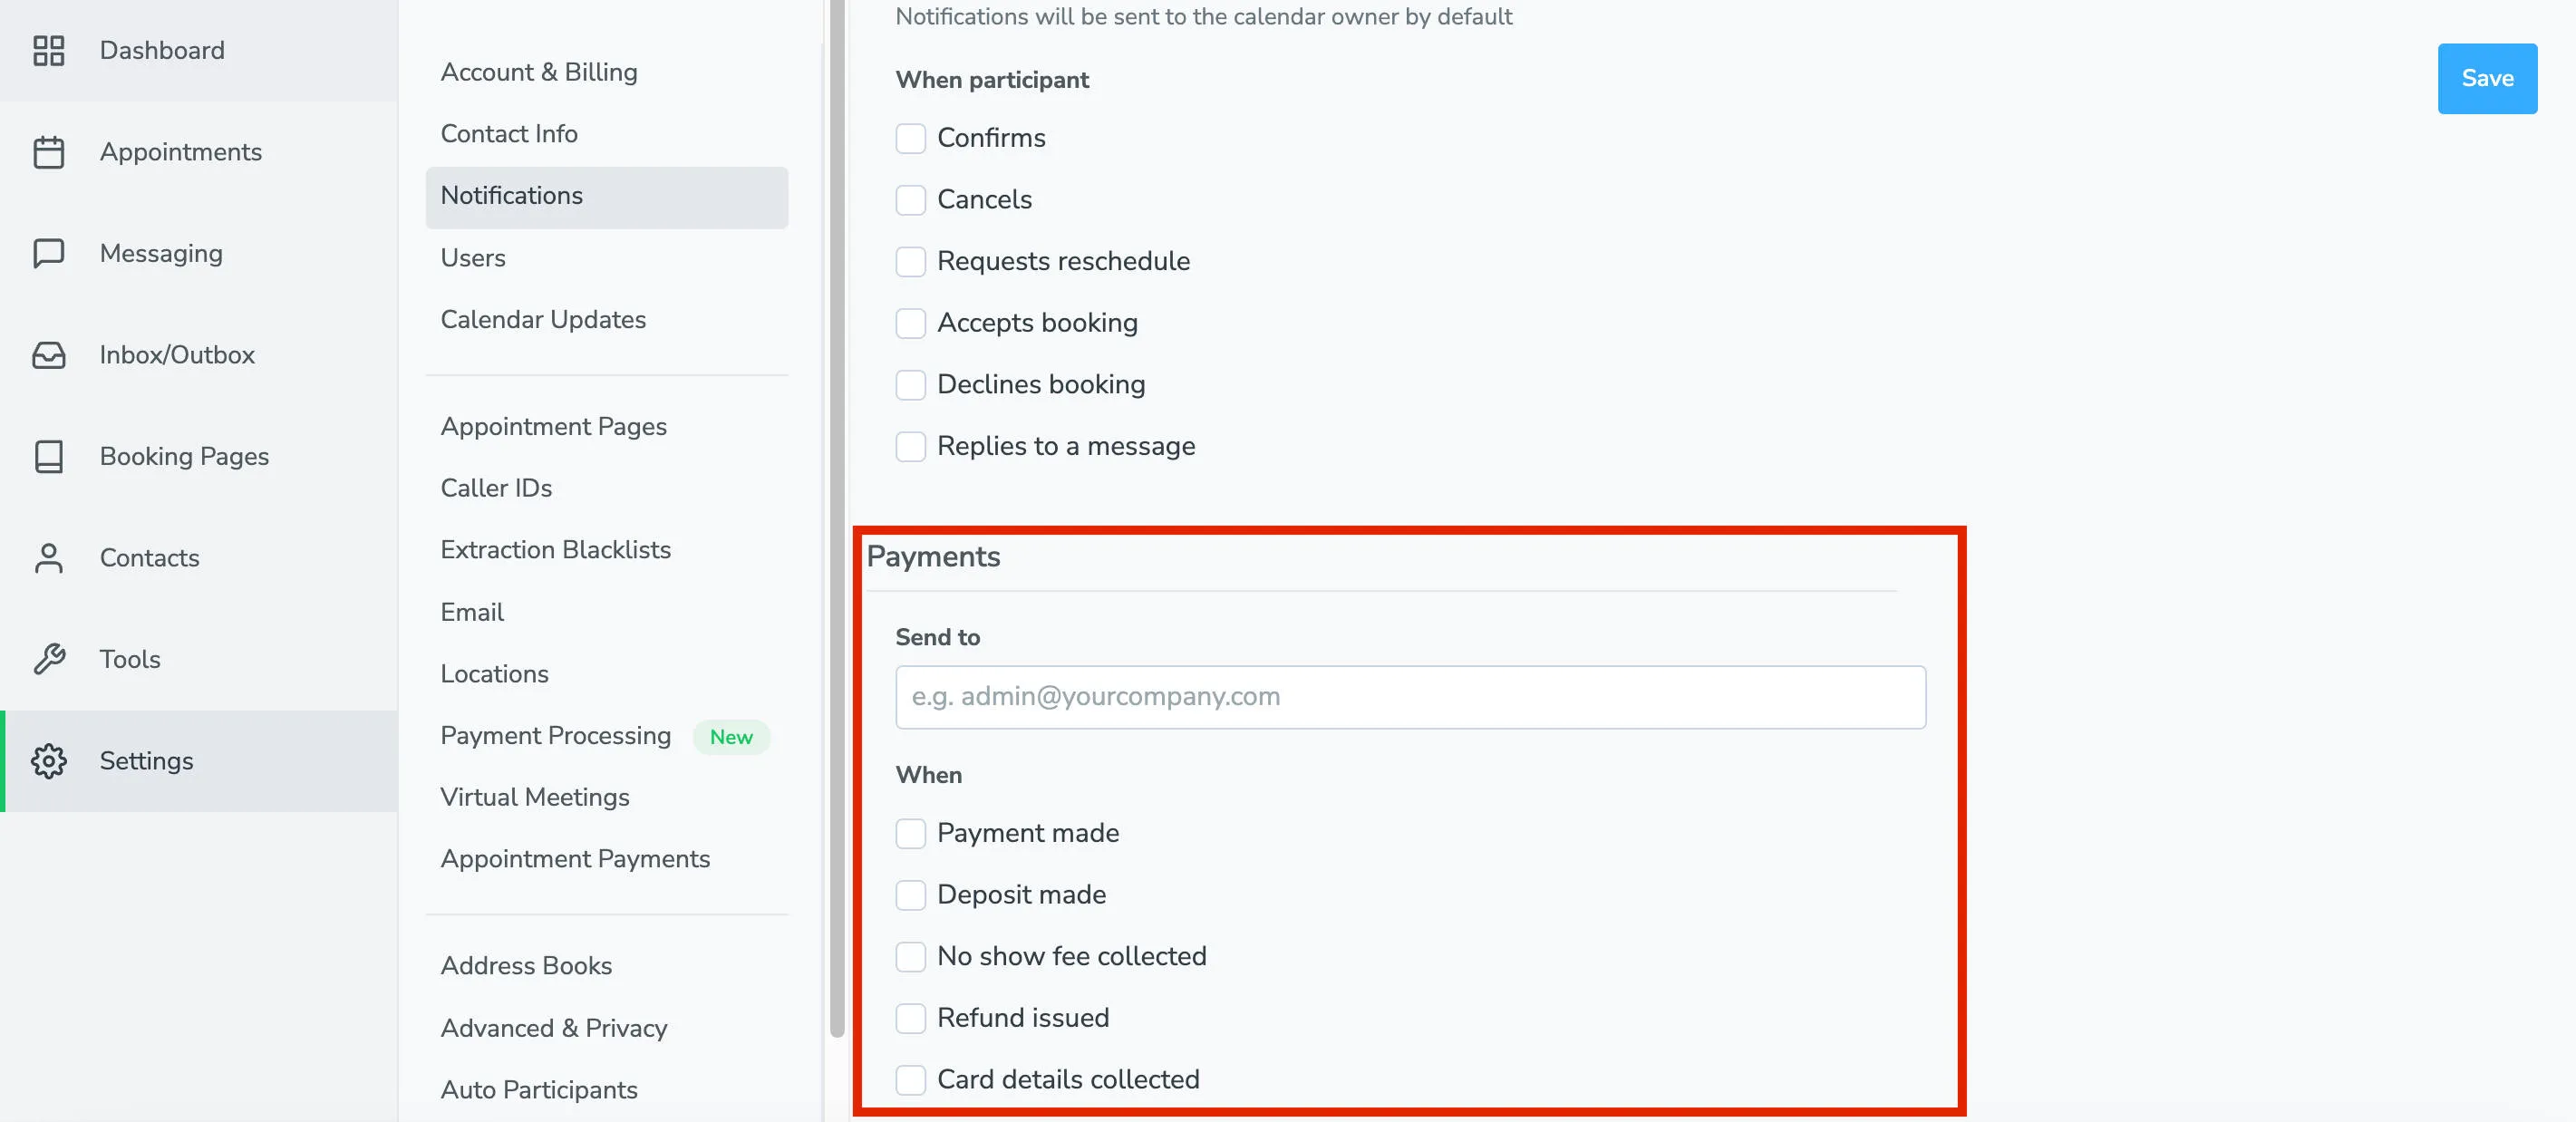Open Account & Billing settings
This screenshot has height=1122, width=2576.
click(539, 71)
